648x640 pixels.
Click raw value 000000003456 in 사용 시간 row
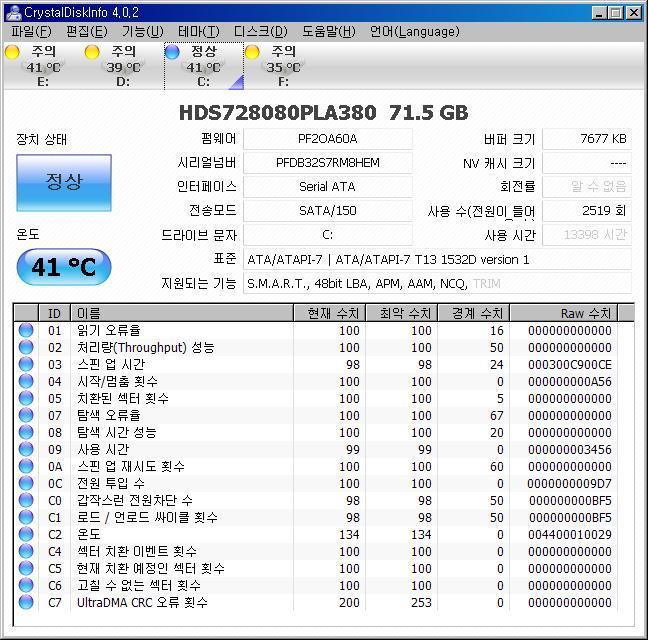569,450
